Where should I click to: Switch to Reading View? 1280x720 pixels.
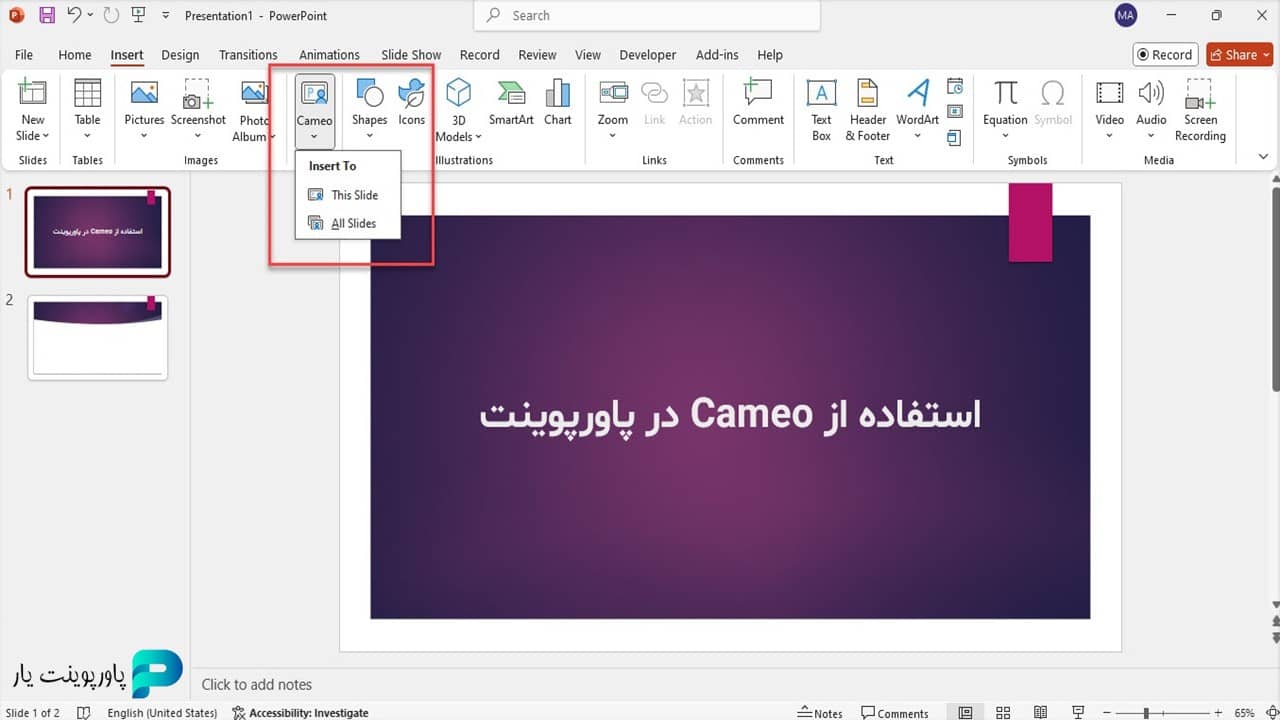pyautogui.click(x=1040, y=712)
